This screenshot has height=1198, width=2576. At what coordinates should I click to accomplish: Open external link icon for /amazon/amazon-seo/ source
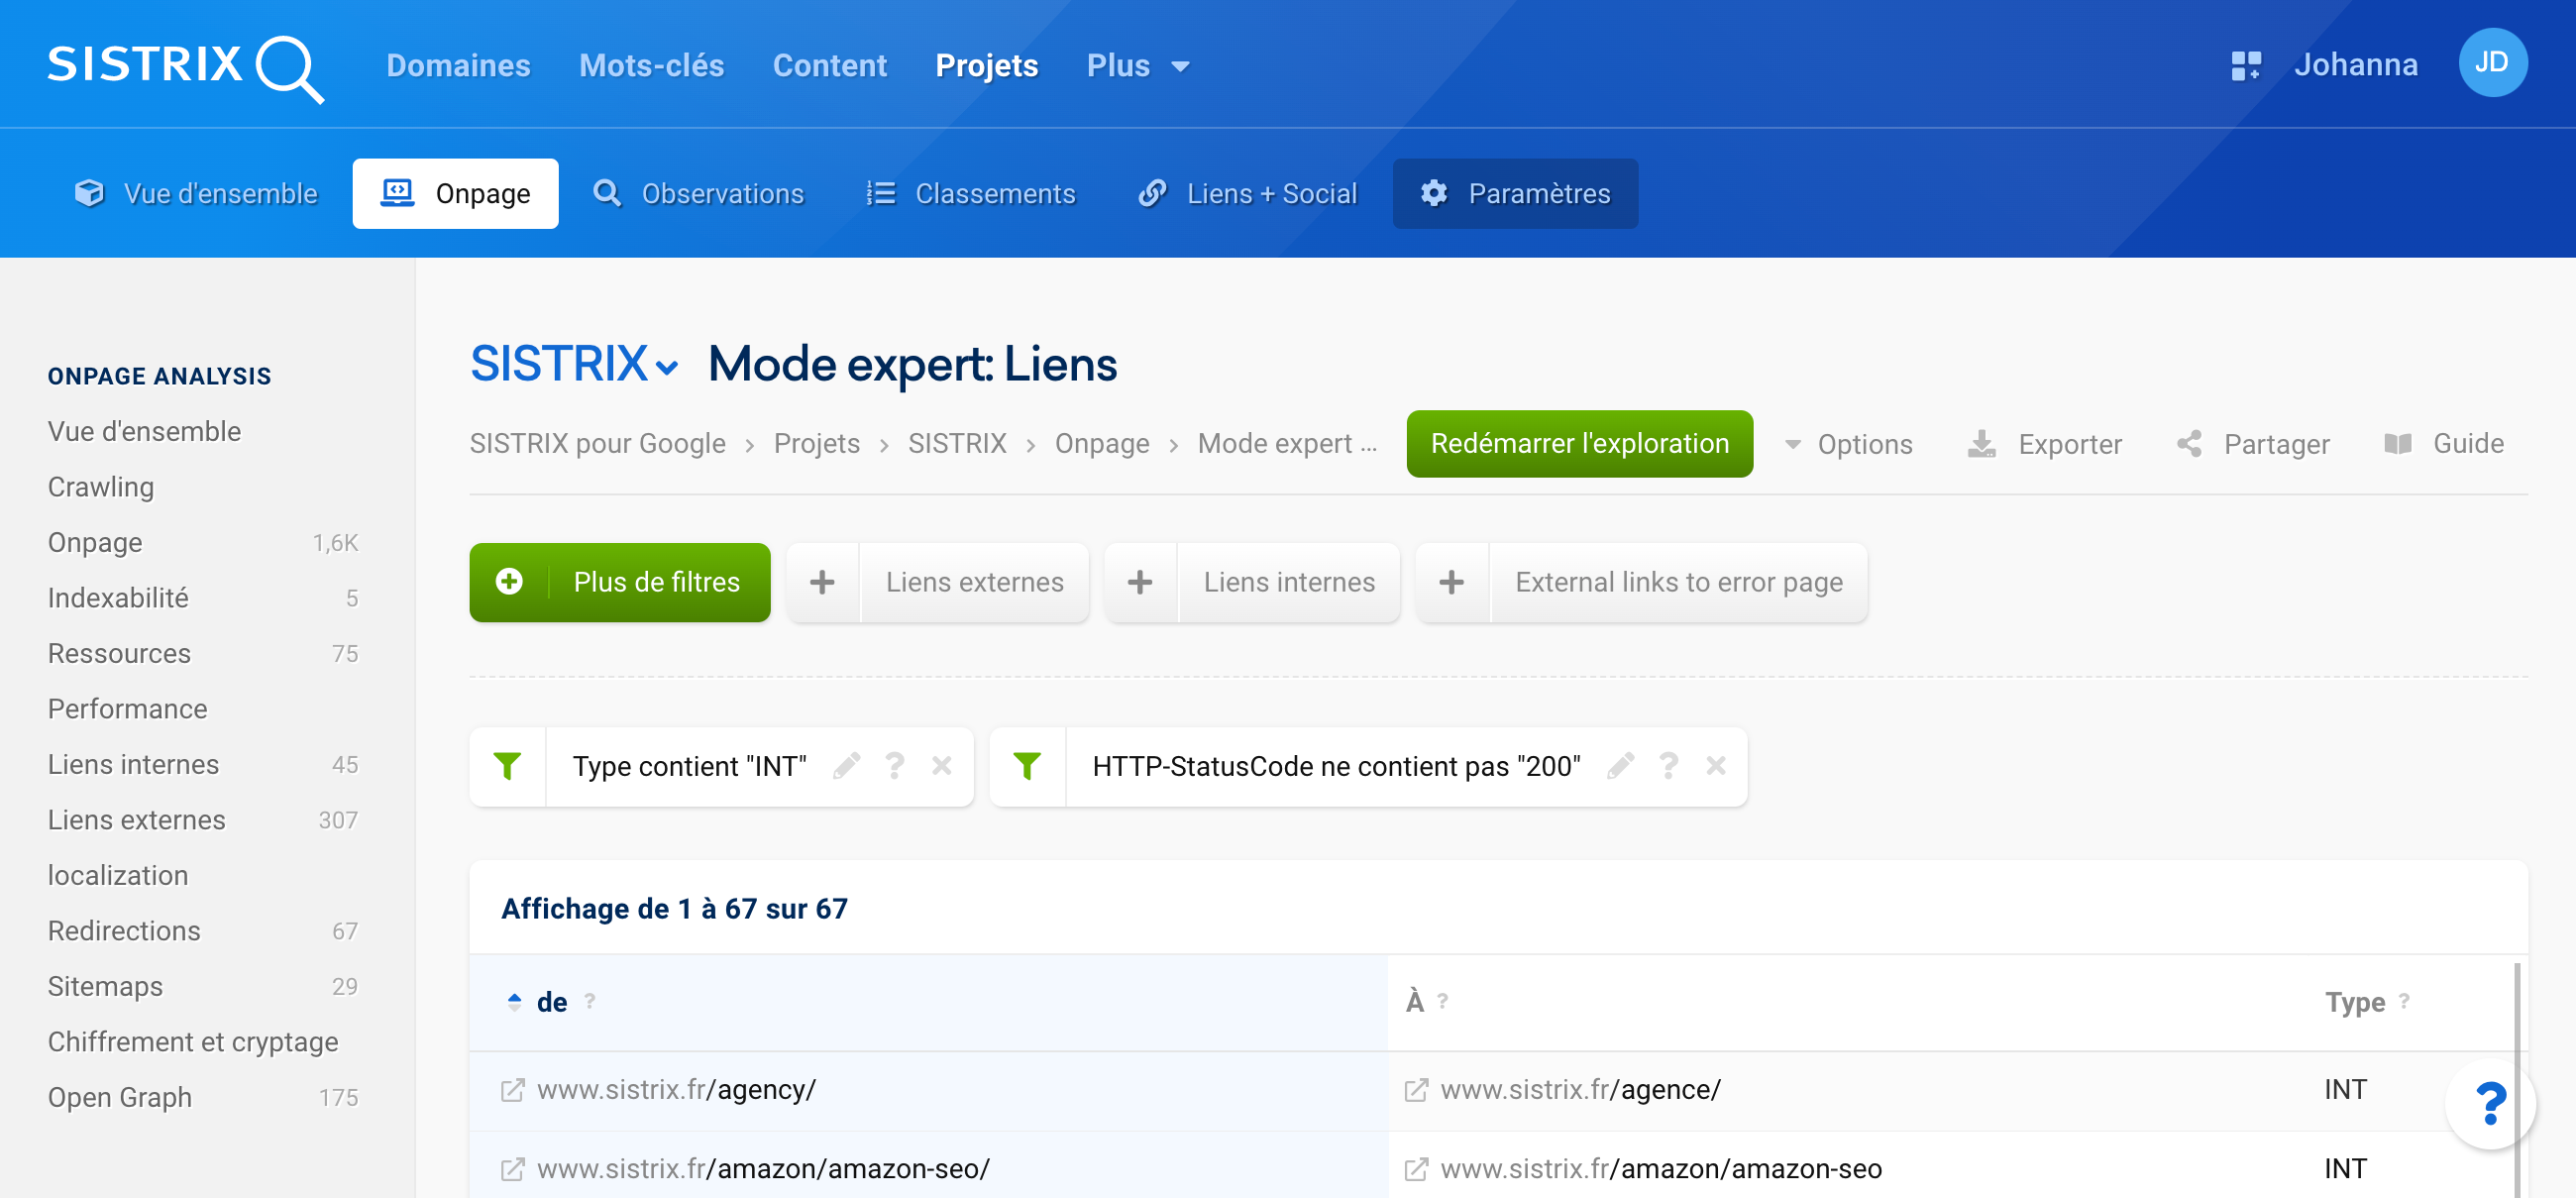(512, 1169)
